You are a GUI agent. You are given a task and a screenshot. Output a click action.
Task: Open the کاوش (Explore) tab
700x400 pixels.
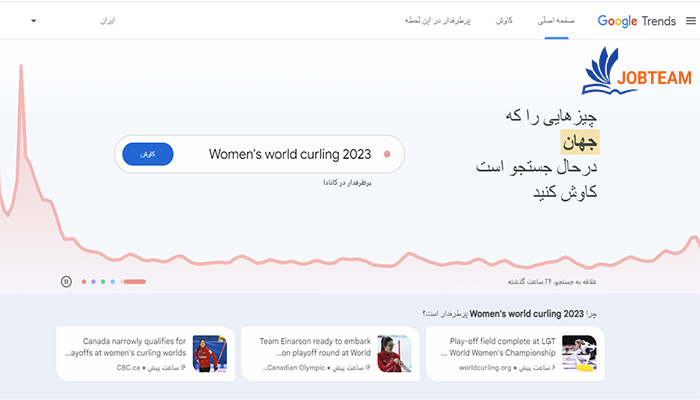point(504,21)
